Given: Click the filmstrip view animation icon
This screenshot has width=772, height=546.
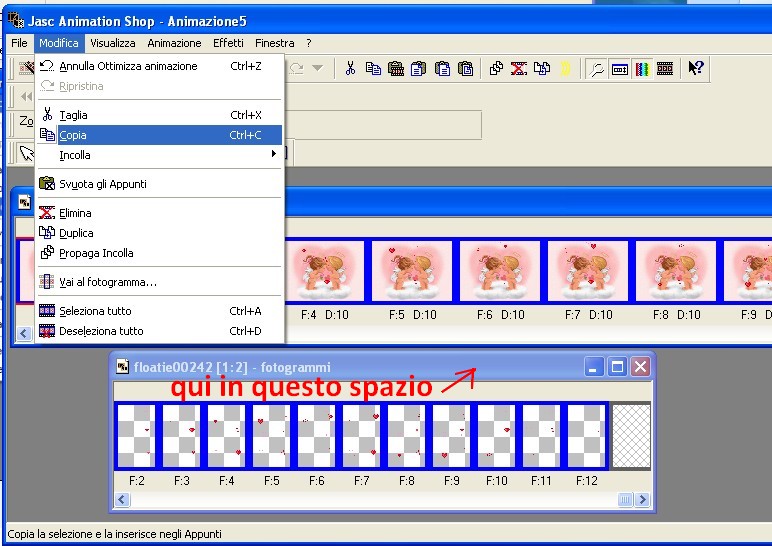Looking at the screenshot, I should 665,68.
